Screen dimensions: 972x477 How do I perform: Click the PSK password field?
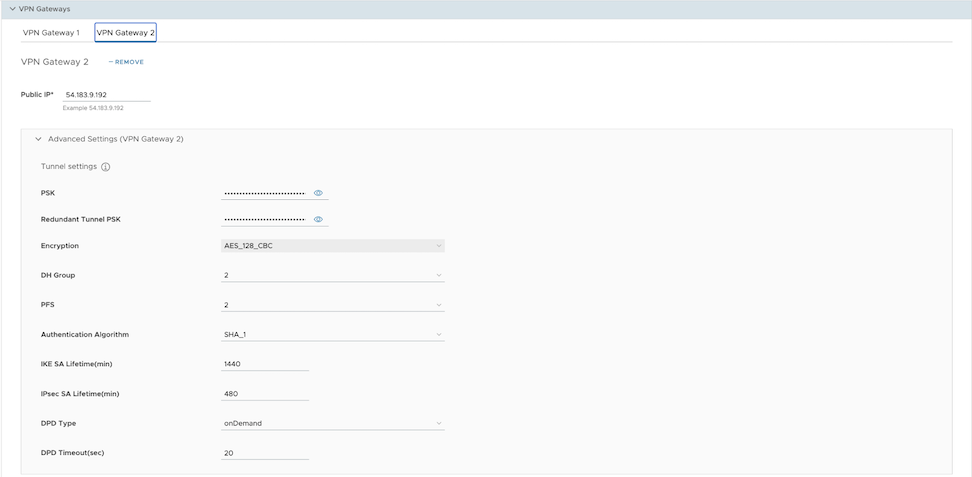[264, 193]
